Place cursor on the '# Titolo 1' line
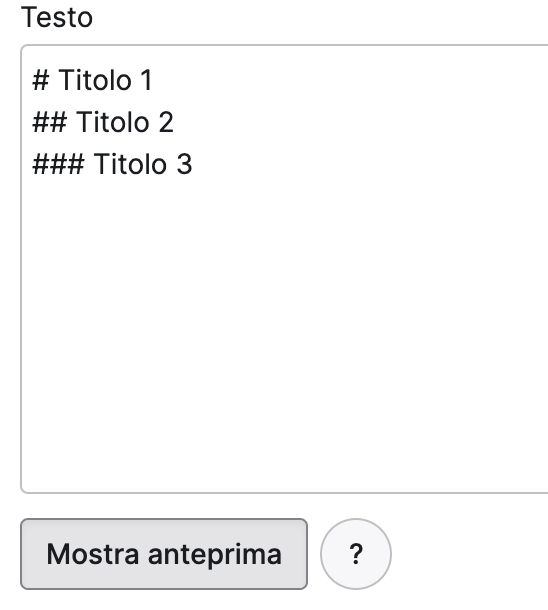This screenshot has height=610, width=548. (92, 81)
